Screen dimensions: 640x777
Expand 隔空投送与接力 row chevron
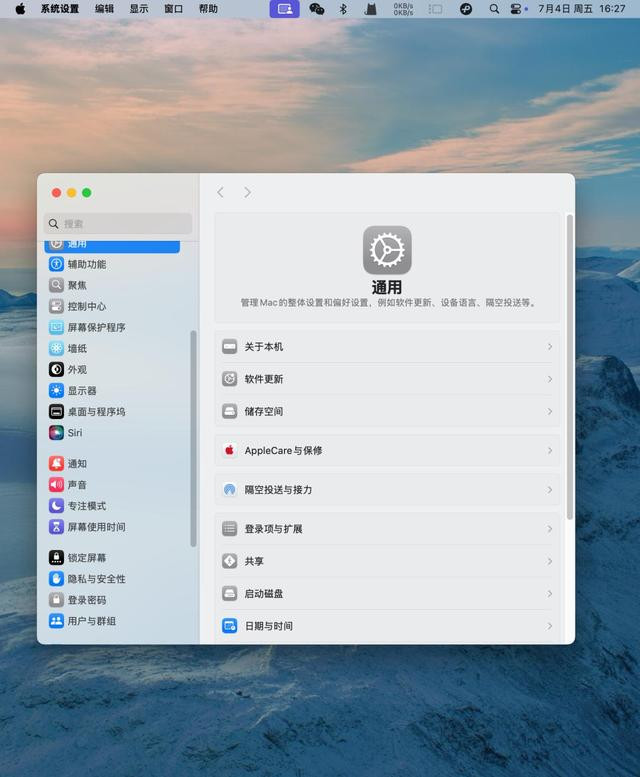point(550,490)
